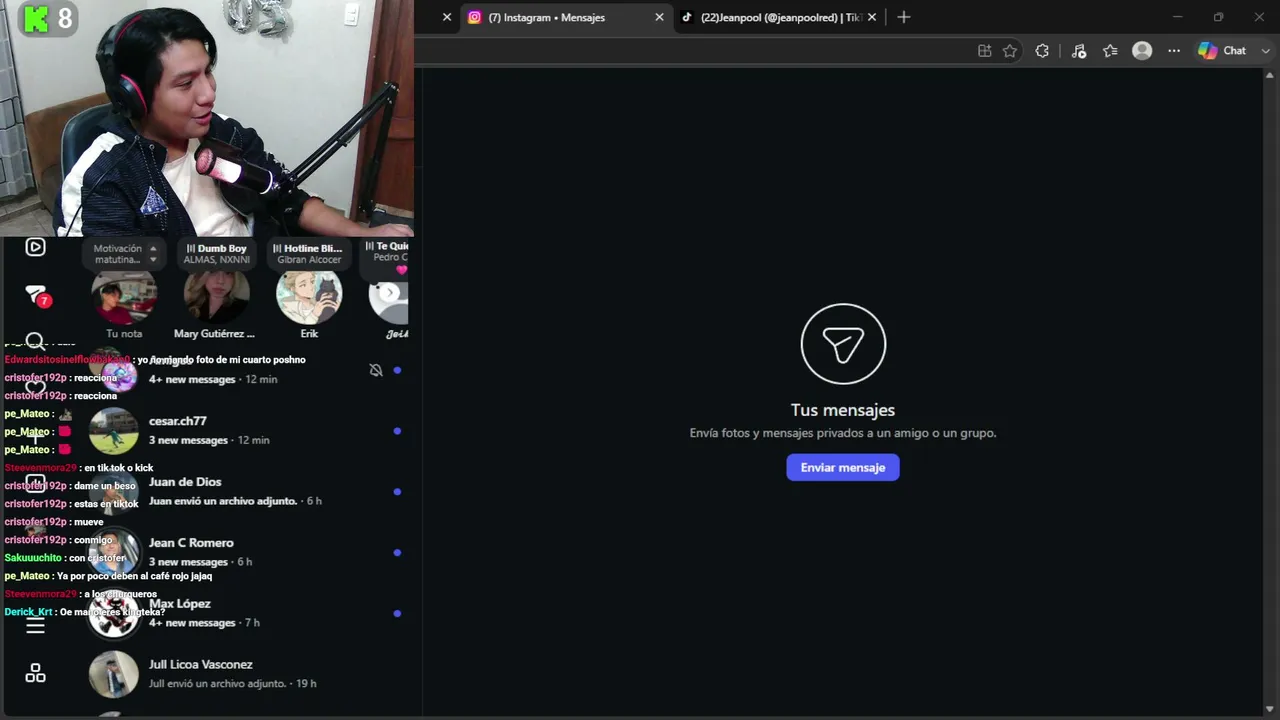Click the muted bell icon on first chat

[376, 370]
